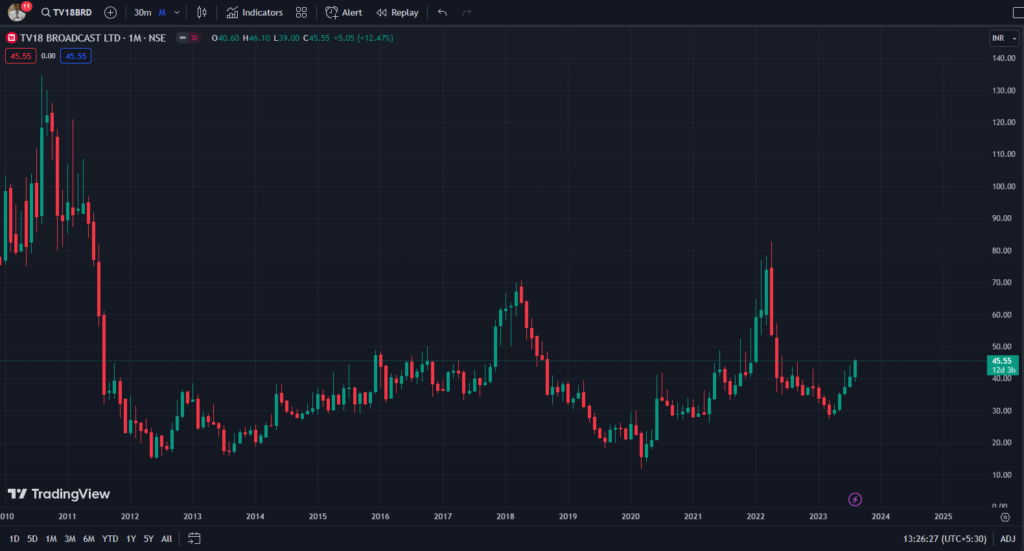Set range to 6M
Viewport: 1024px width, 551px height.
click(89, 539)
